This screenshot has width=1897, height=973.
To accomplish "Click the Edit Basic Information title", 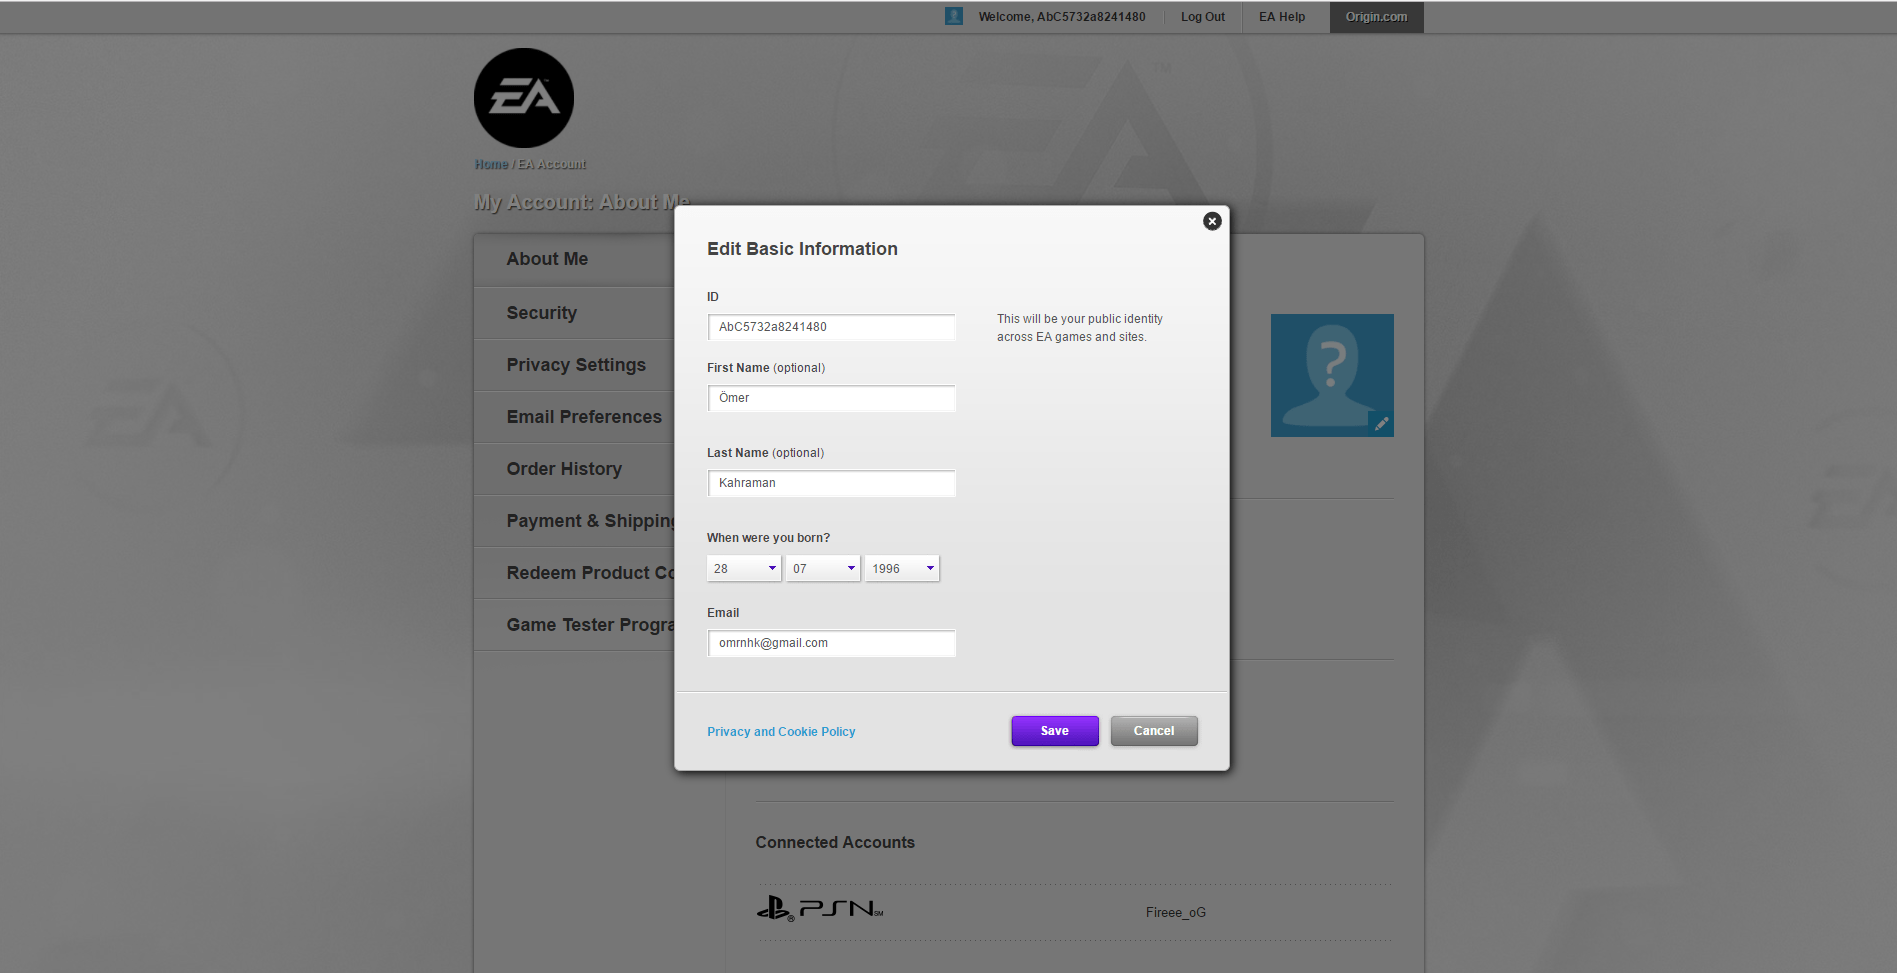I will pyautogui.click(x=802, y=249).
